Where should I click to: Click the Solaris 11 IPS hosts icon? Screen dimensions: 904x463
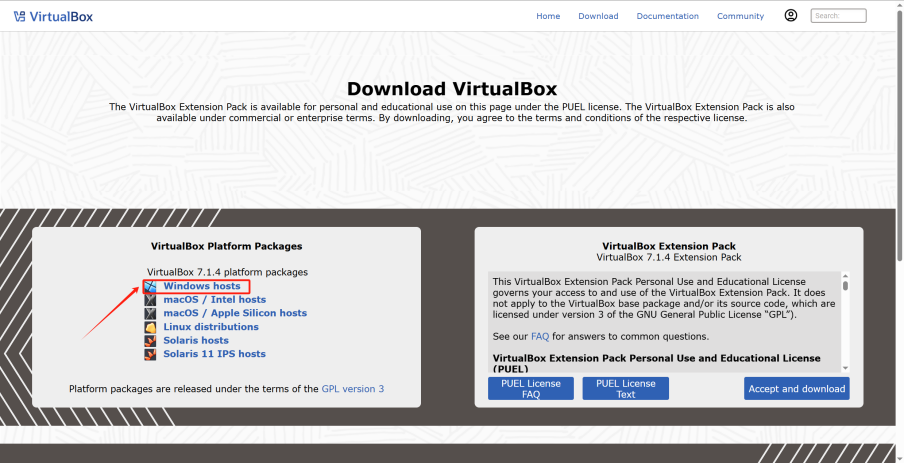coord(150,354)
